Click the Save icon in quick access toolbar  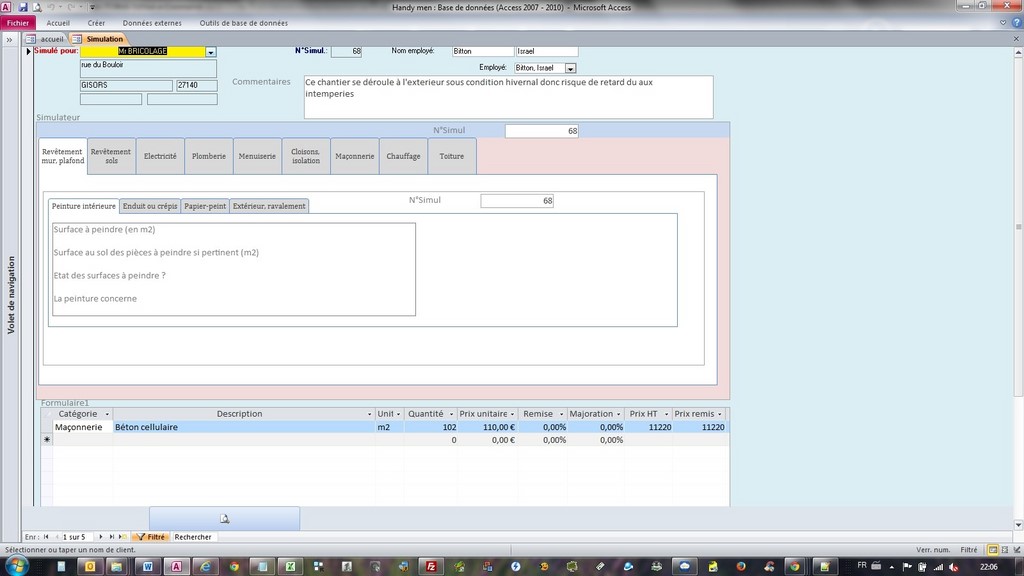tap(22, 7)
